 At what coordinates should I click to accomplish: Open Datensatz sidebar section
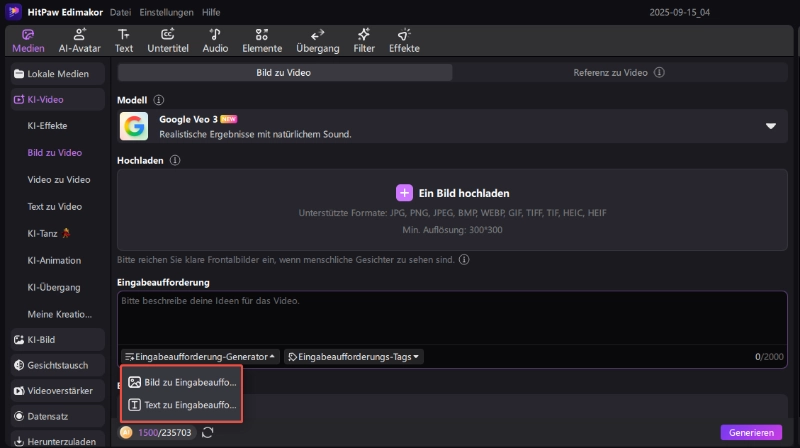point(58,416)
